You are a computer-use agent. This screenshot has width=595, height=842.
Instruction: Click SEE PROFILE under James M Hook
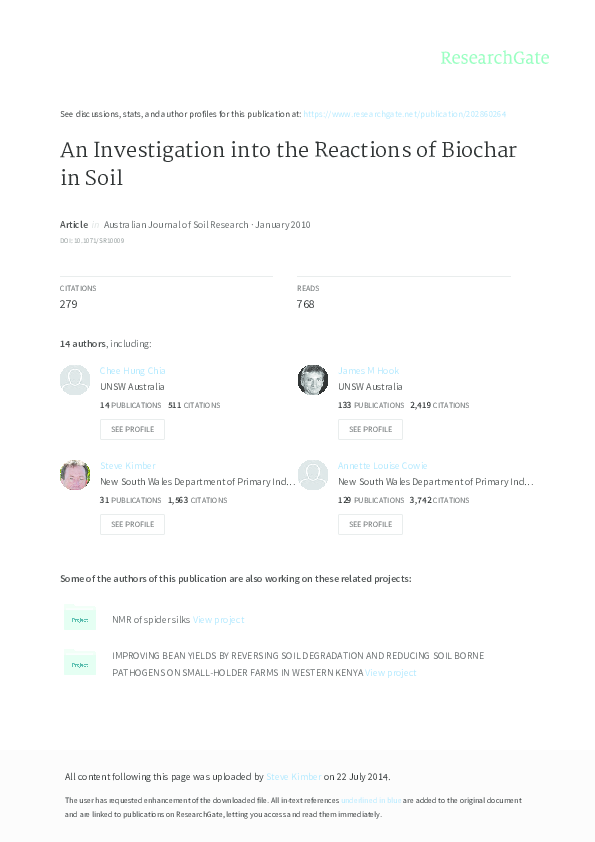click(x=370, y=429)
